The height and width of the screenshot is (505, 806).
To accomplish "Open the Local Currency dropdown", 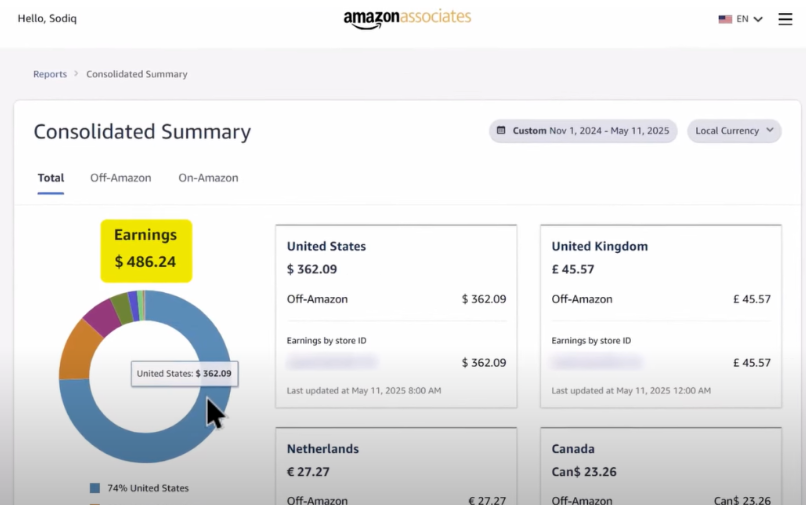I will 734,131.
